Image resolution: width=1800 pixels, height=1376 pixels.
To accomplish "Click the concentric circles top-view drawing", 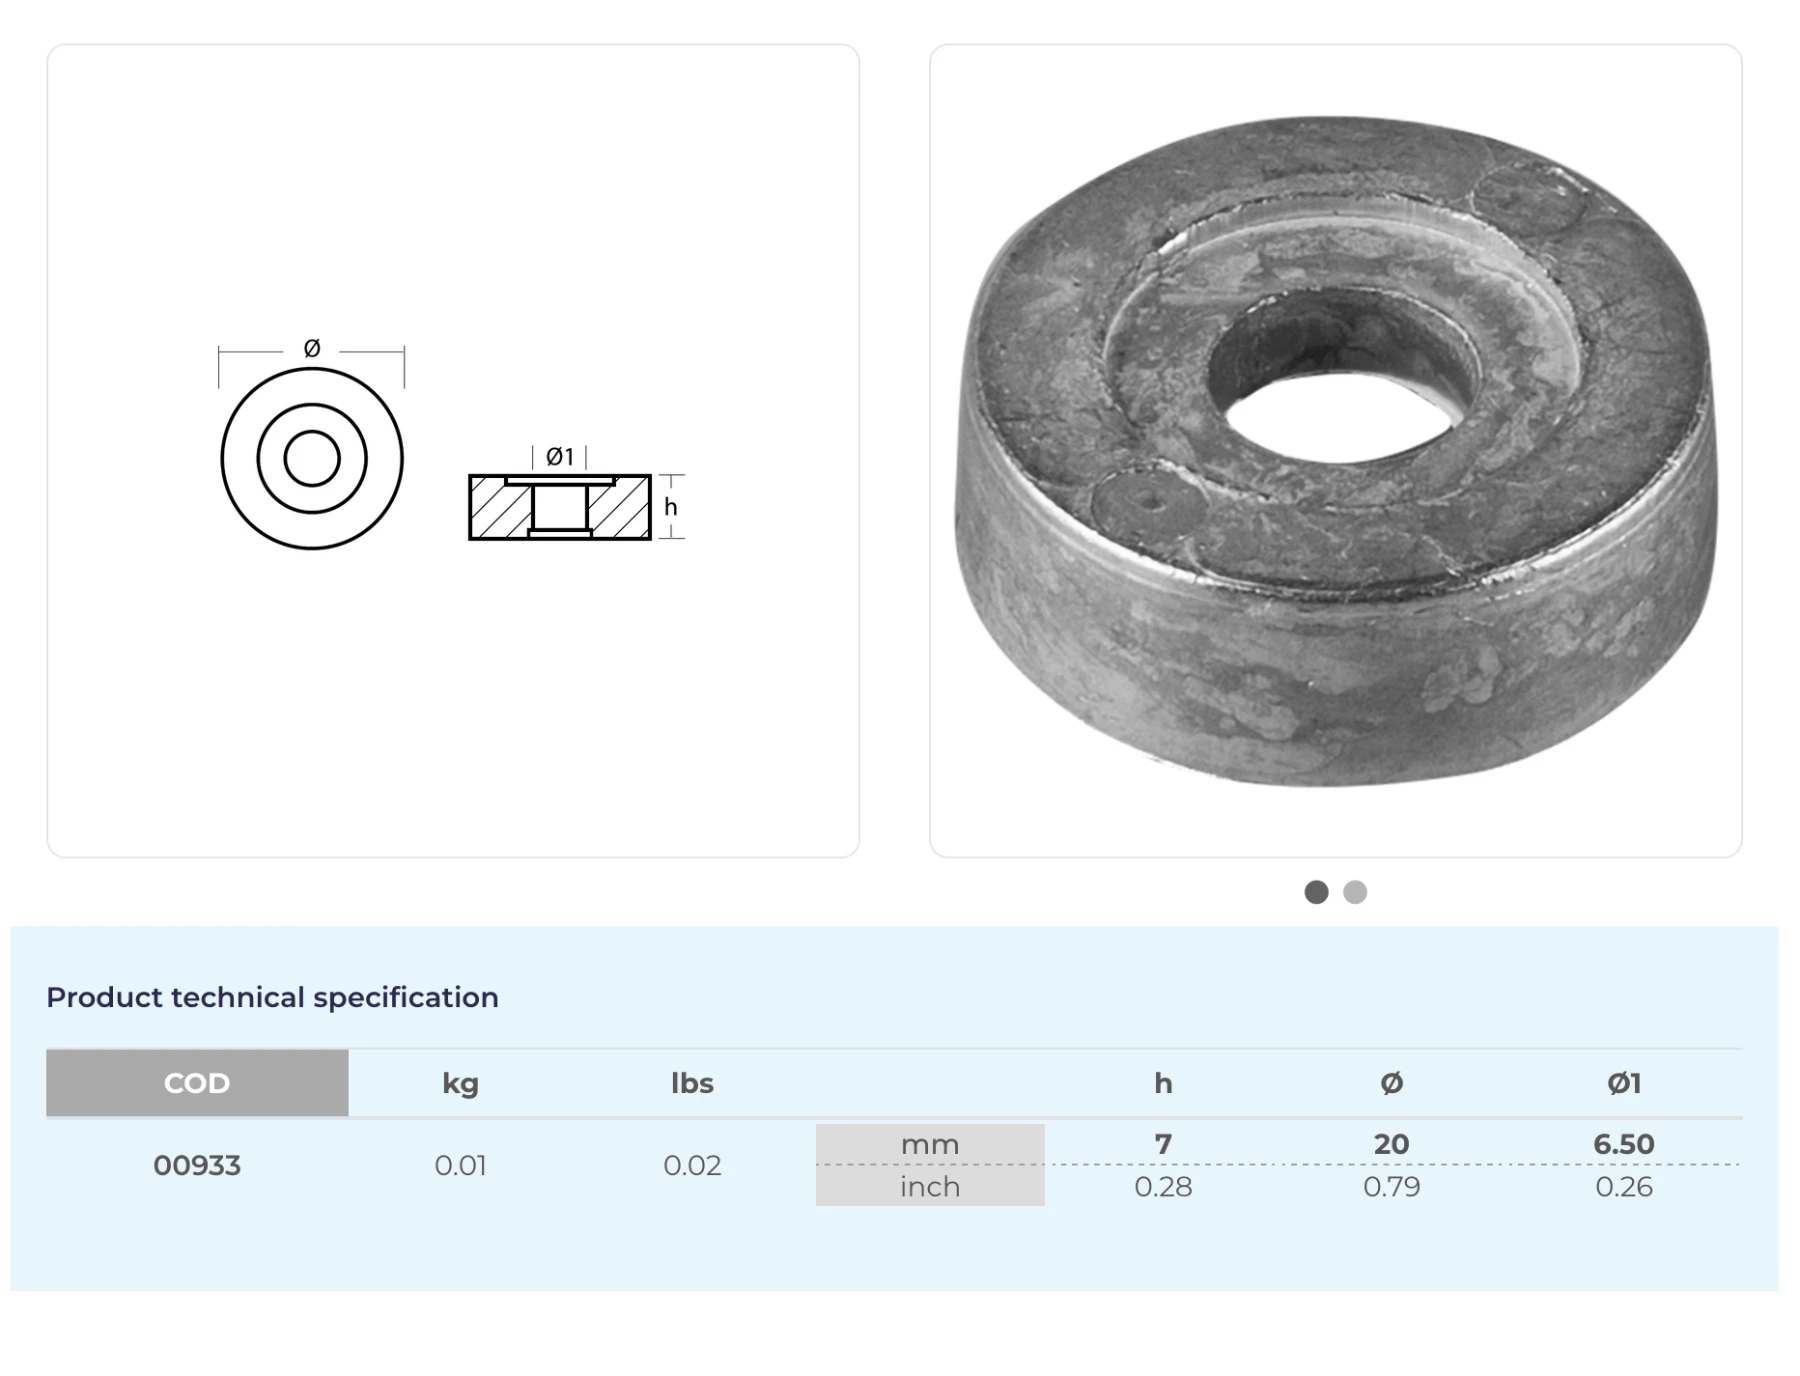I will [x=312, y=458].
